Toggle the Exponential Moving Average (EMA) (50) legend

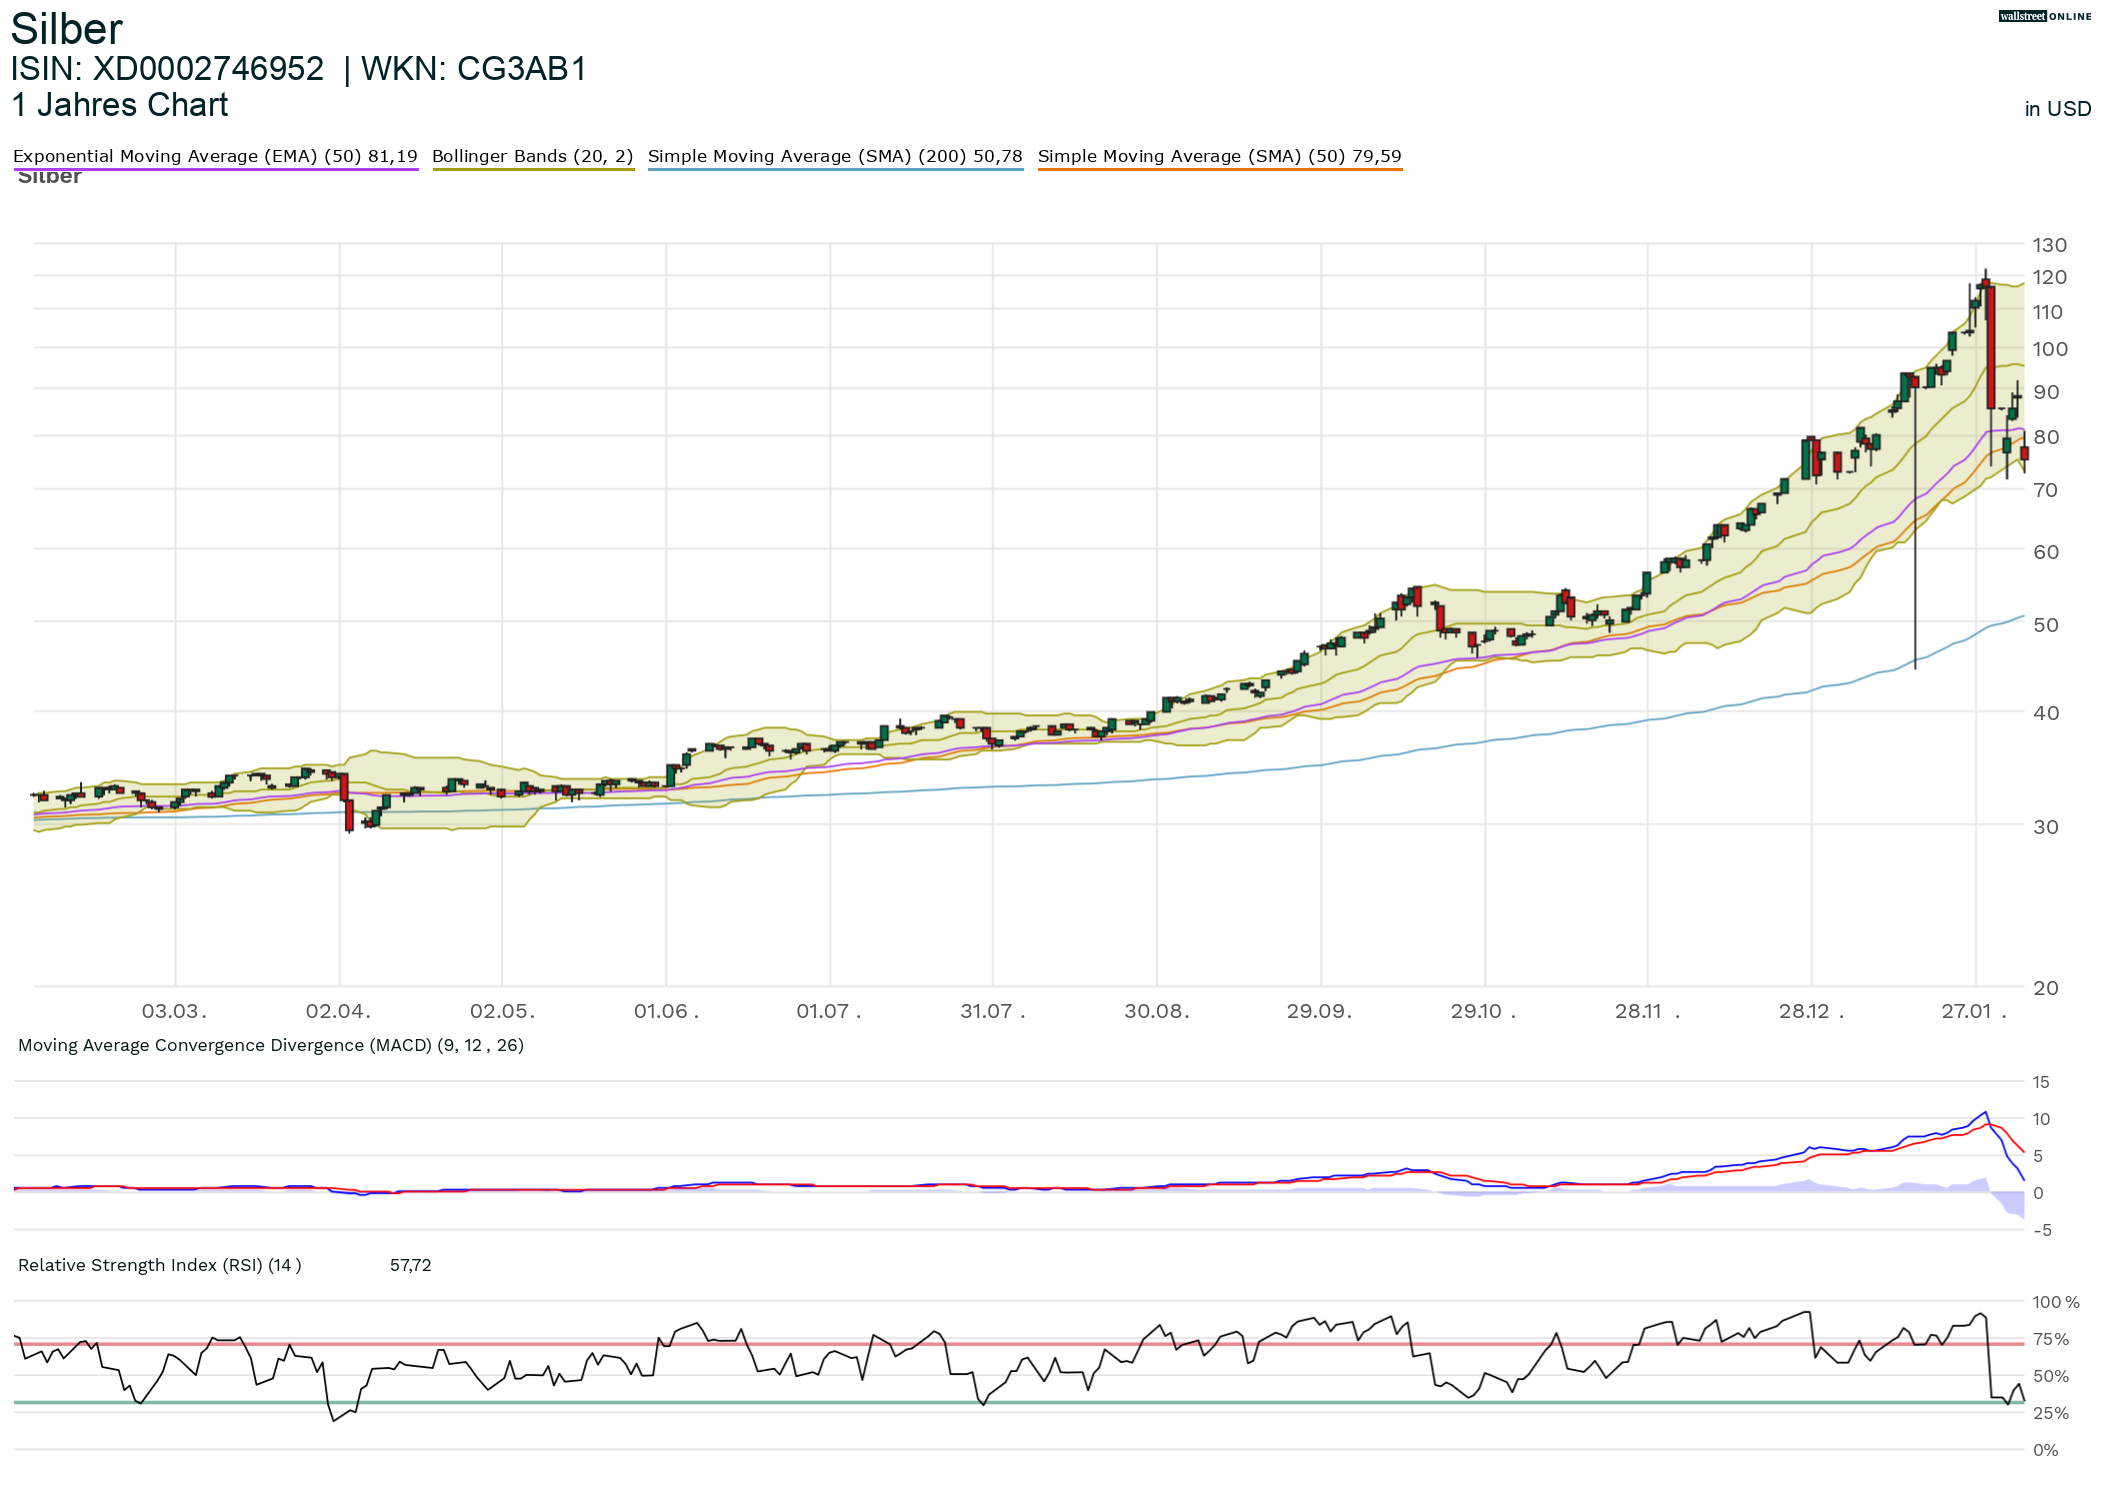click(x=215, y=156)
